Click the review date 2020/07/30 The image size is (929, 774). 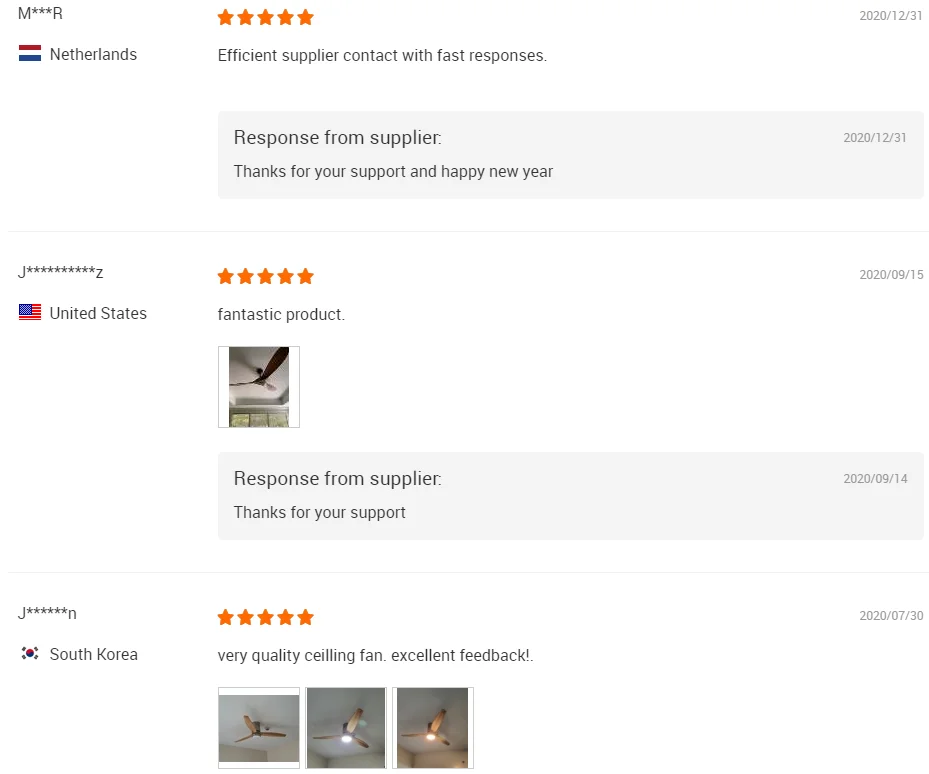[891, 616]
